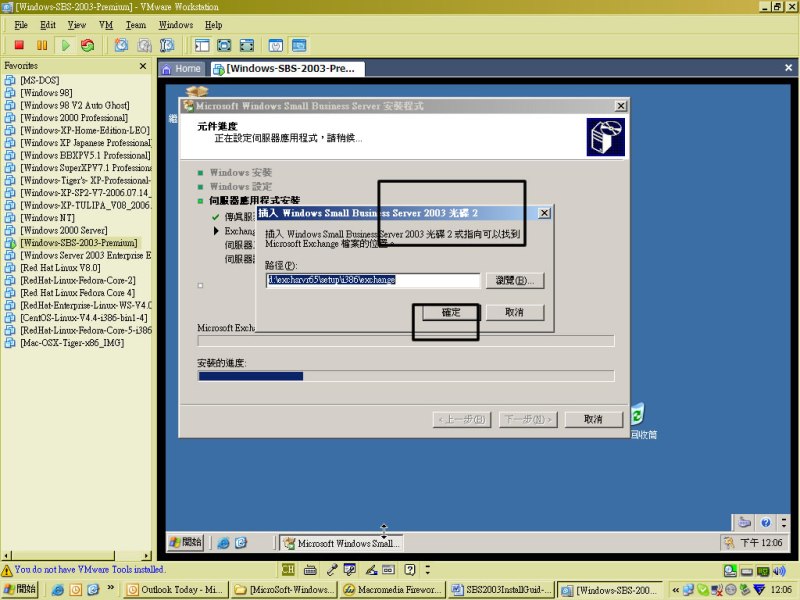Click the VMware status bar sound icon
This screenshot has width=800, height=600.
(x=779, y=571)
